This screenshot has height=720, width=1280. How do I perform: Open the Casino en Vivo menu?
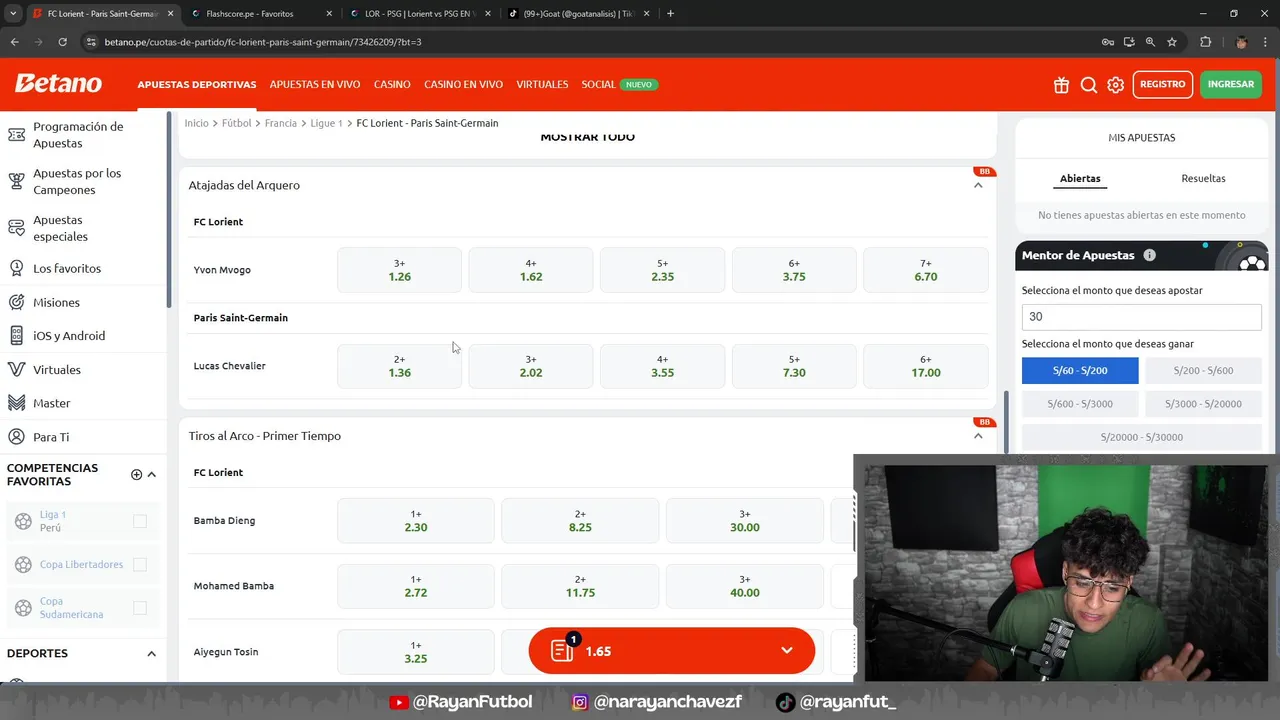(463, 85)
